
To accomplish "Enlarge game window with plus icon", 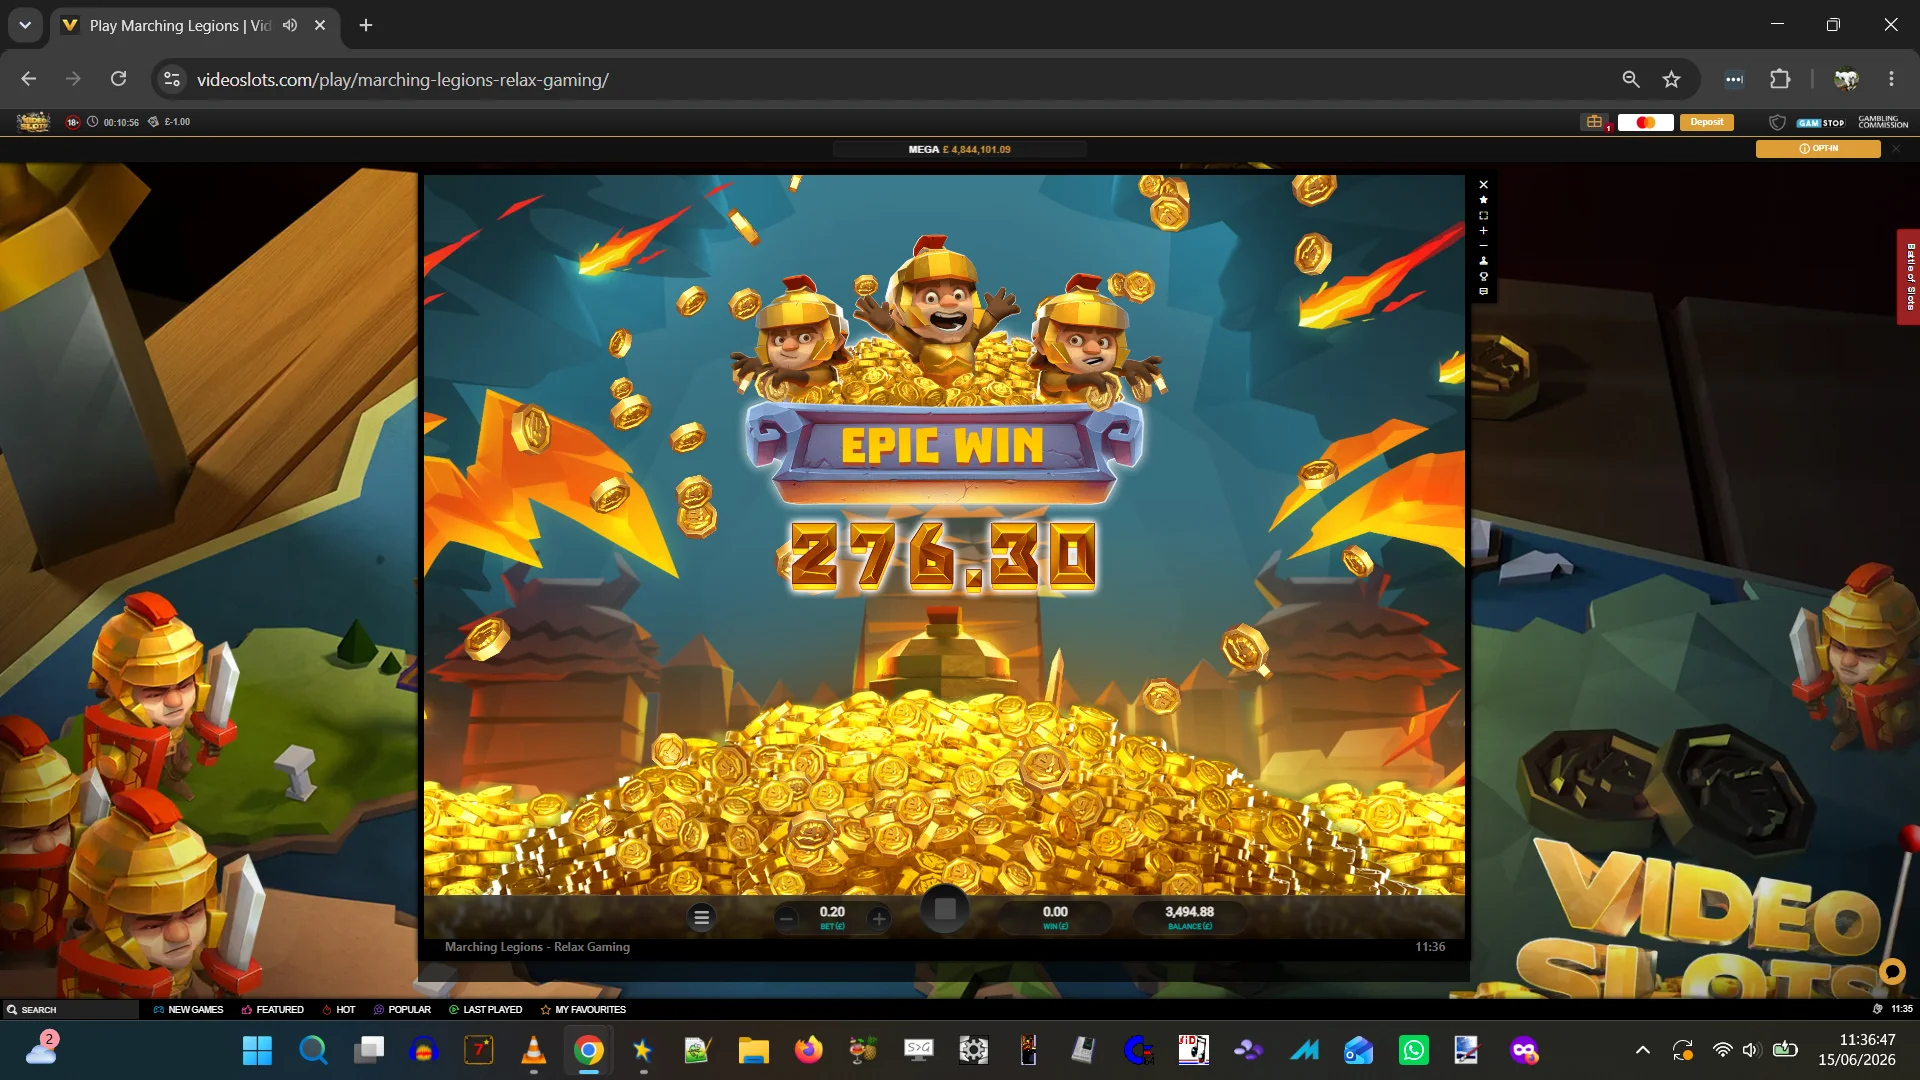I will tap(1484, 231).
